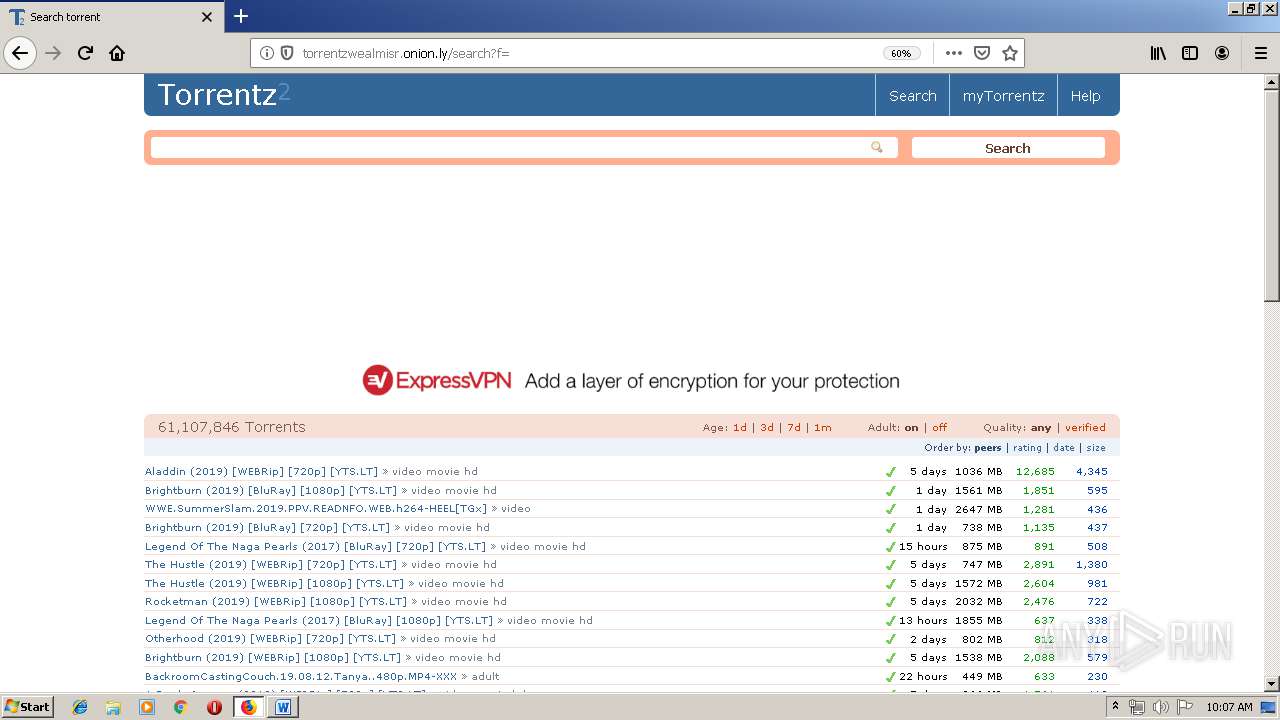This screenshot has width=1280, height=720.
Task: Click the magnifier icon in search box
Action: click(877, 147)
